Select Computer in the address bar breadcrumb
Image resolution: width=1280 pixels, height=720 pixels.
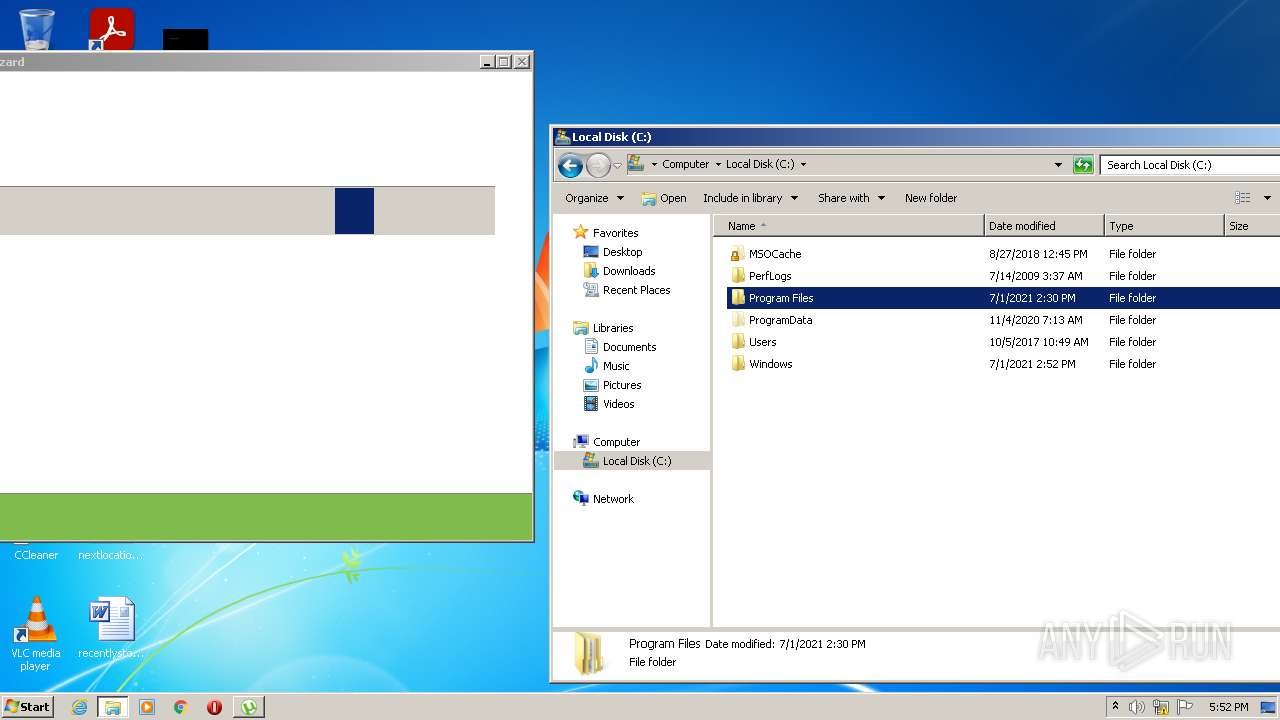(685, 165)
